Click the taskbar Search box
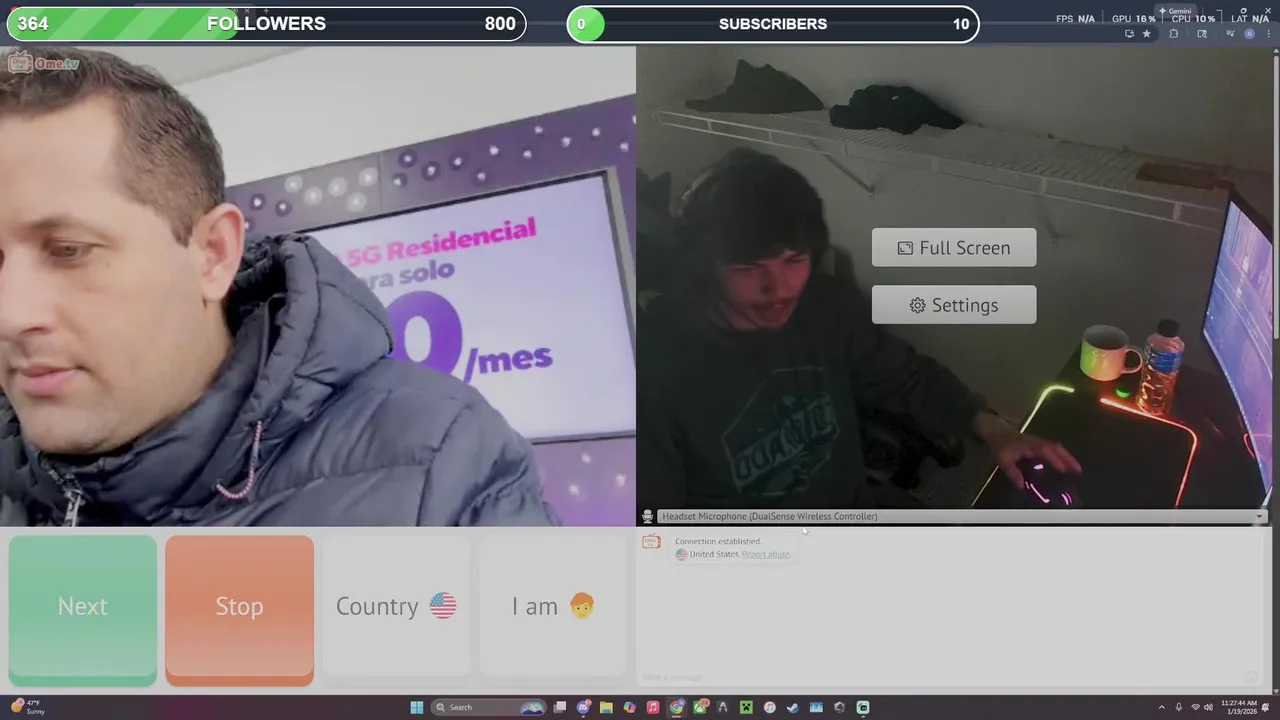This screenshot has width=1280, height=720. click(488, 707)
